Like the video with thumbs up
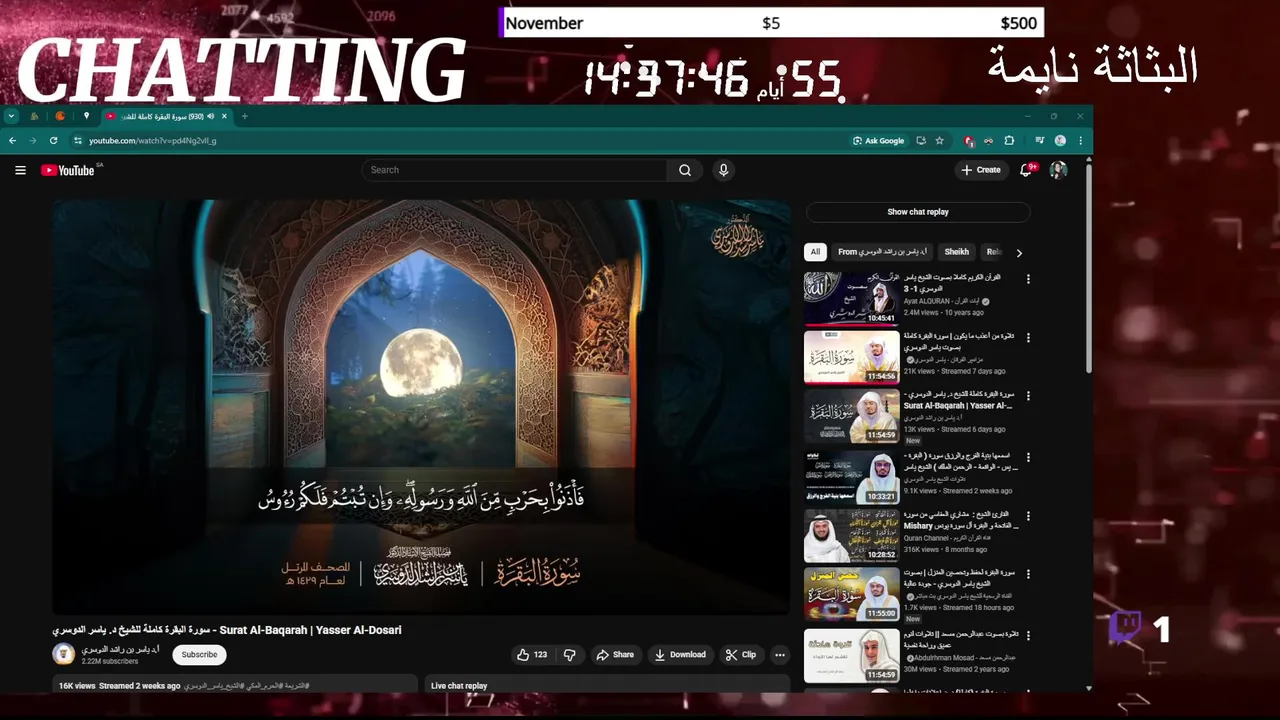1280x720 pixels. (531, 655)
